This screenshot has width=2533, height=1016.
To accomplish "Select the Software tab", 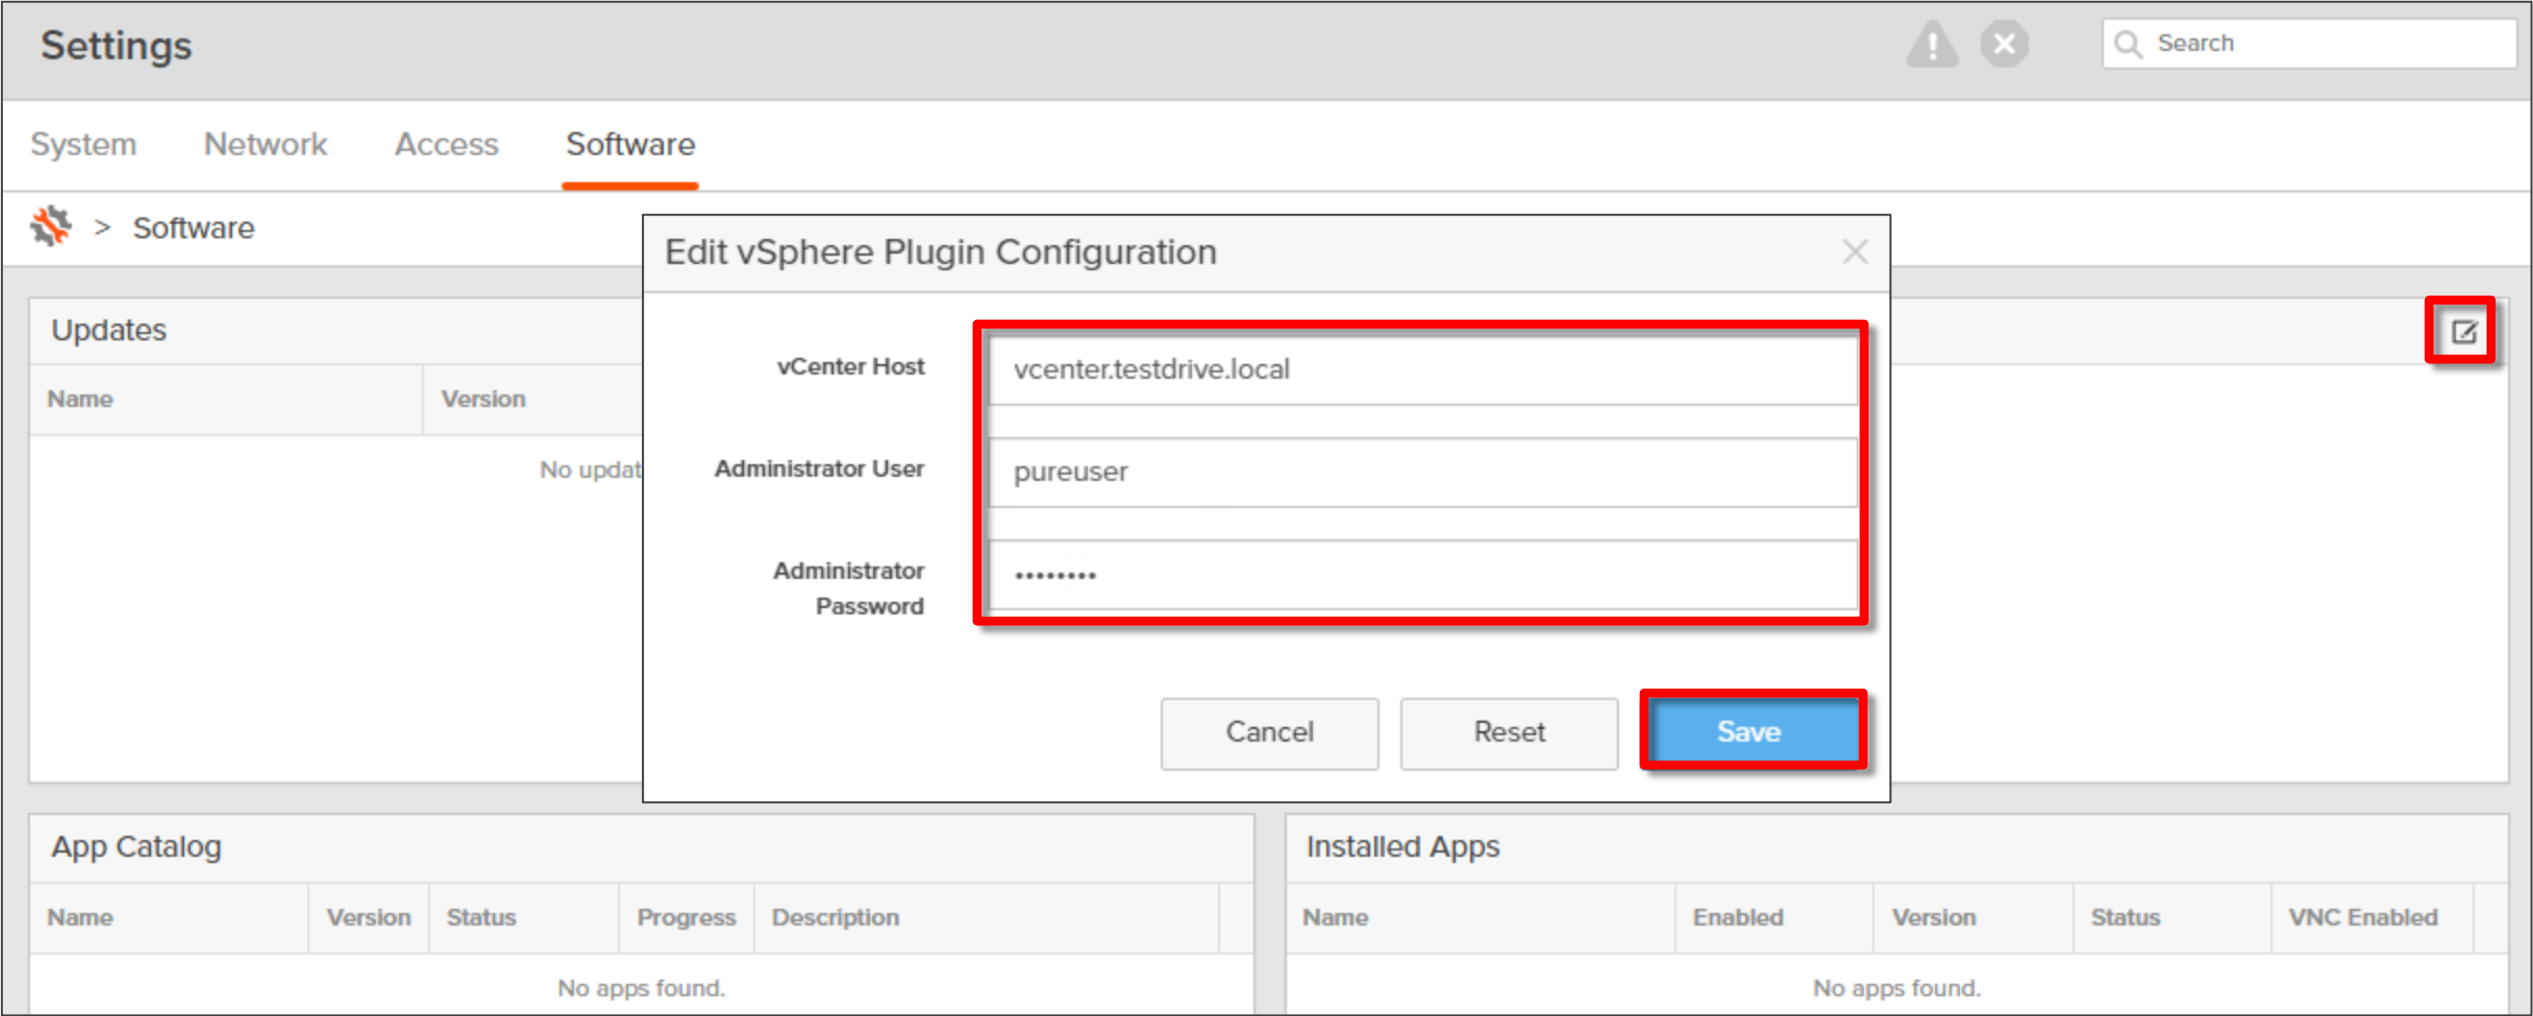I will coord(630,145).
